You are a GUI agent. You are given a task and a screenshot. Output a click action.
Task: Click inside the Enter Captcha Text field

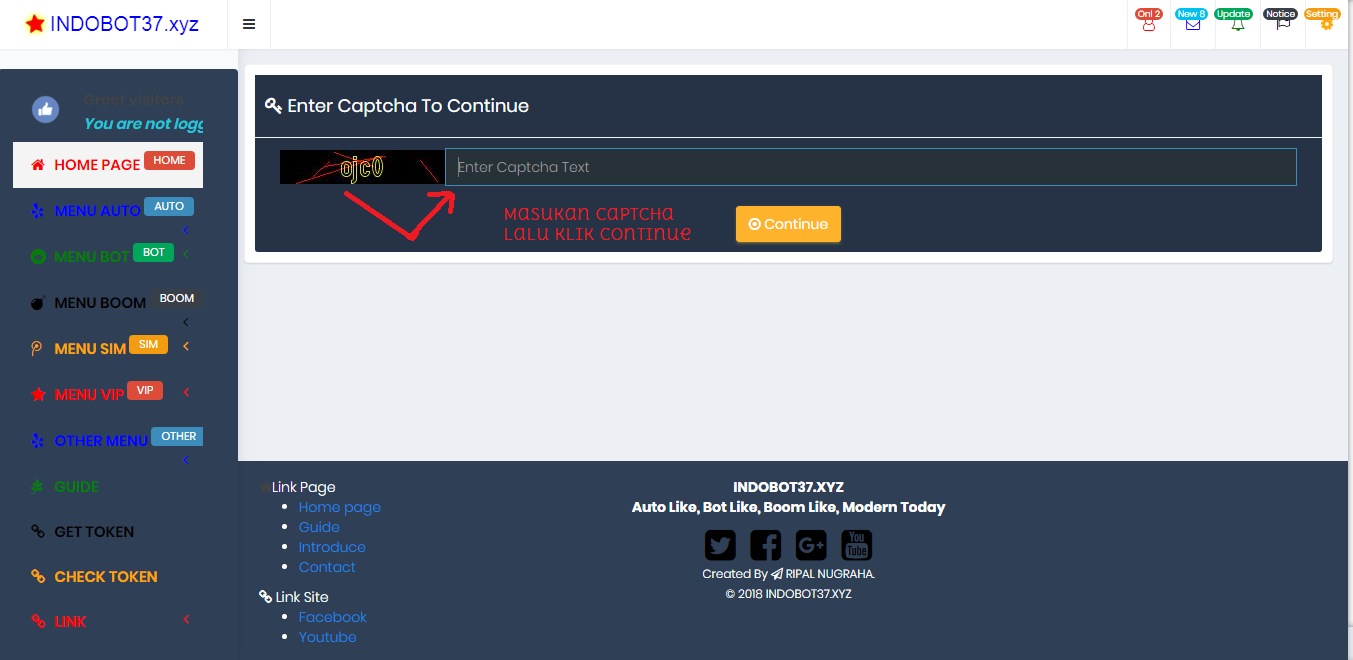tap(870, 166)
